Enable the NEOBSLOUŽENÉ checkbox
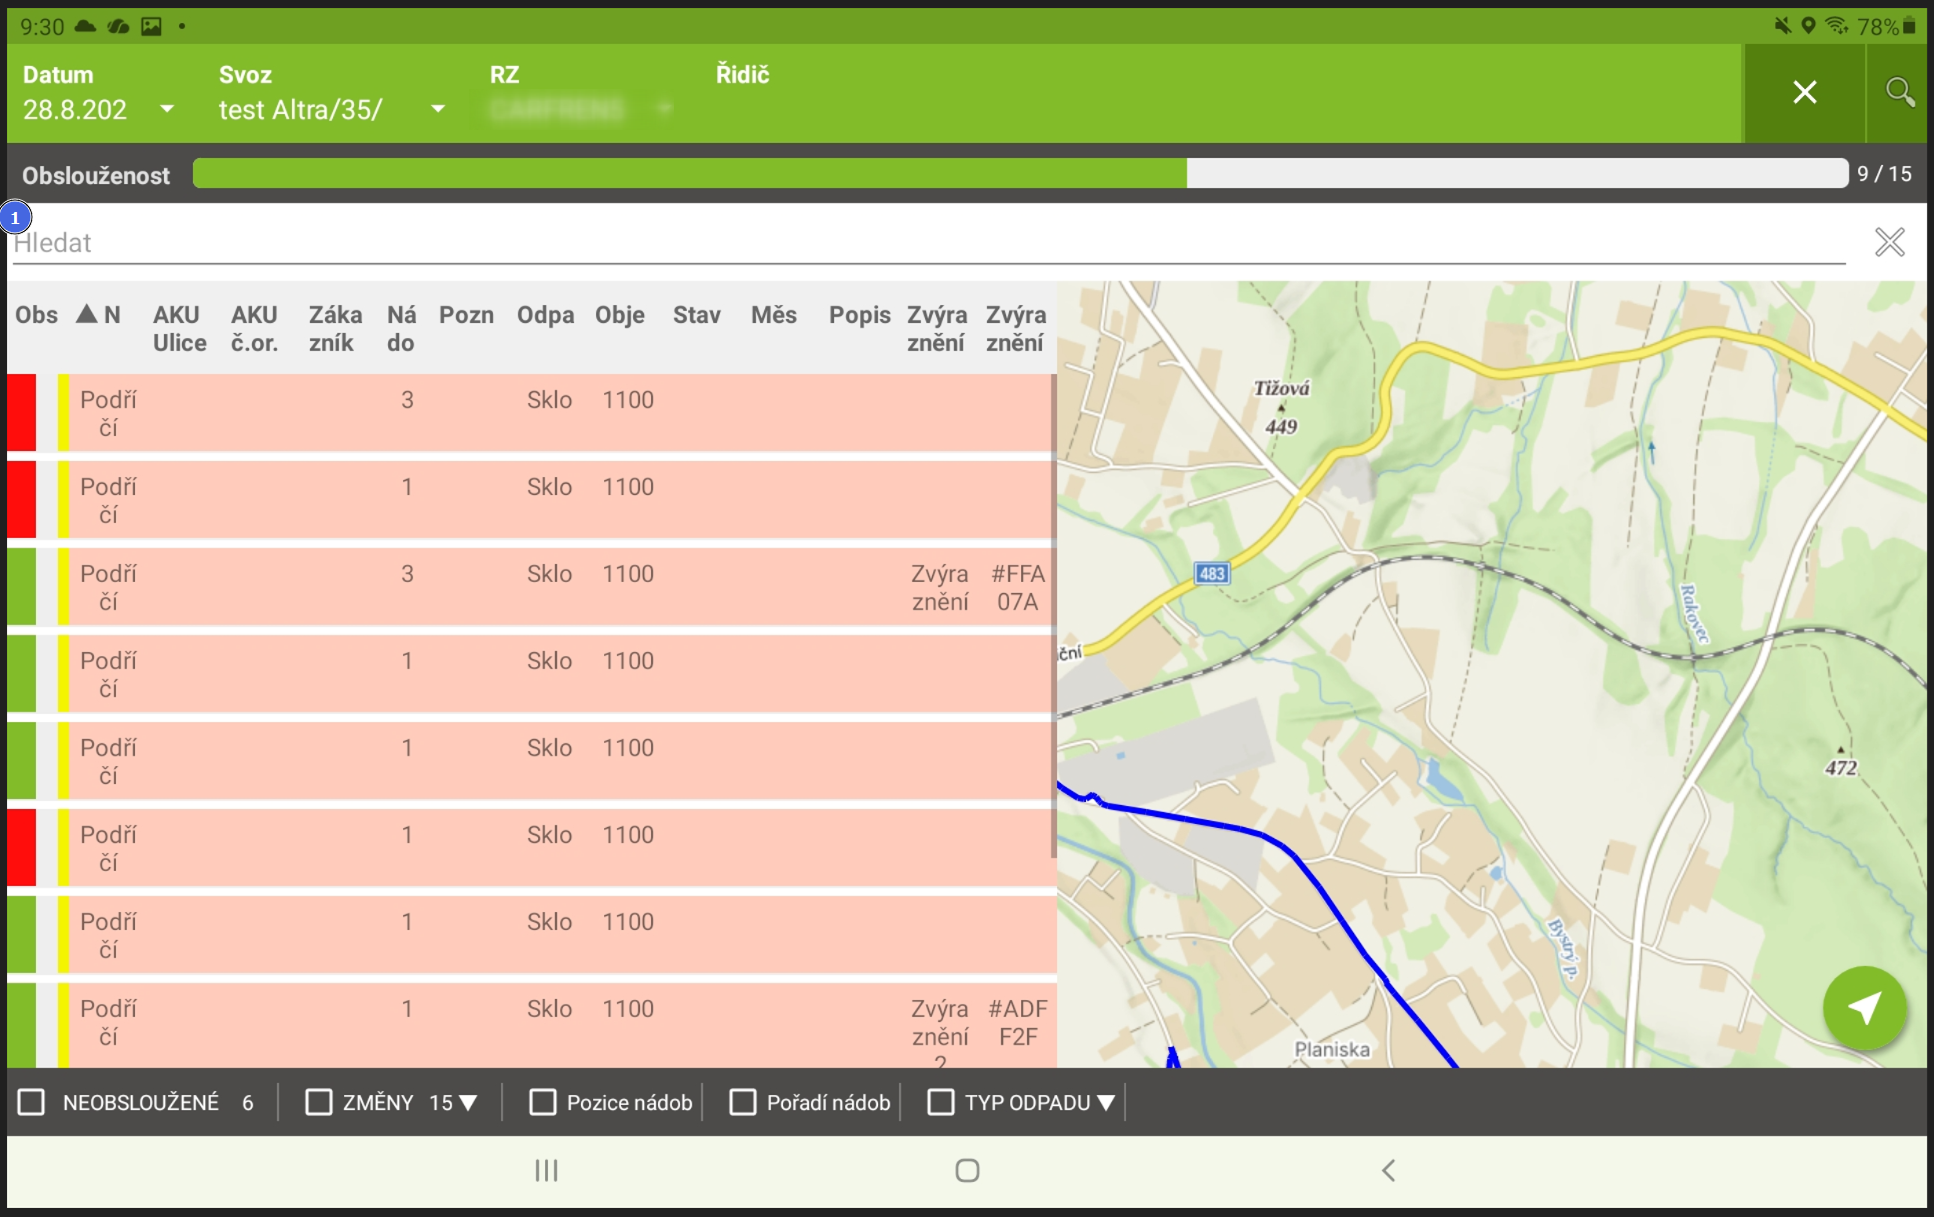Screen dimensions: 1934x1217 click(32, 1102)
